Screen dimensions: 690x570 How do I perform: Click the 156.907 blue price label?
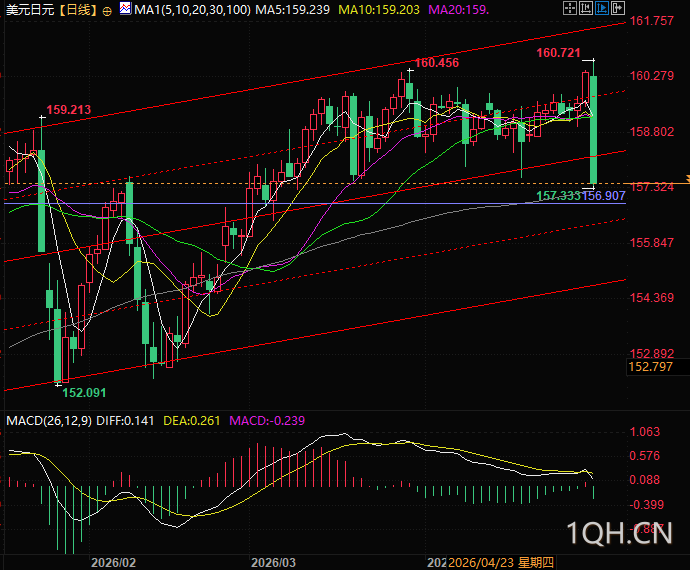pyautogui.click(x=604, y=196)
